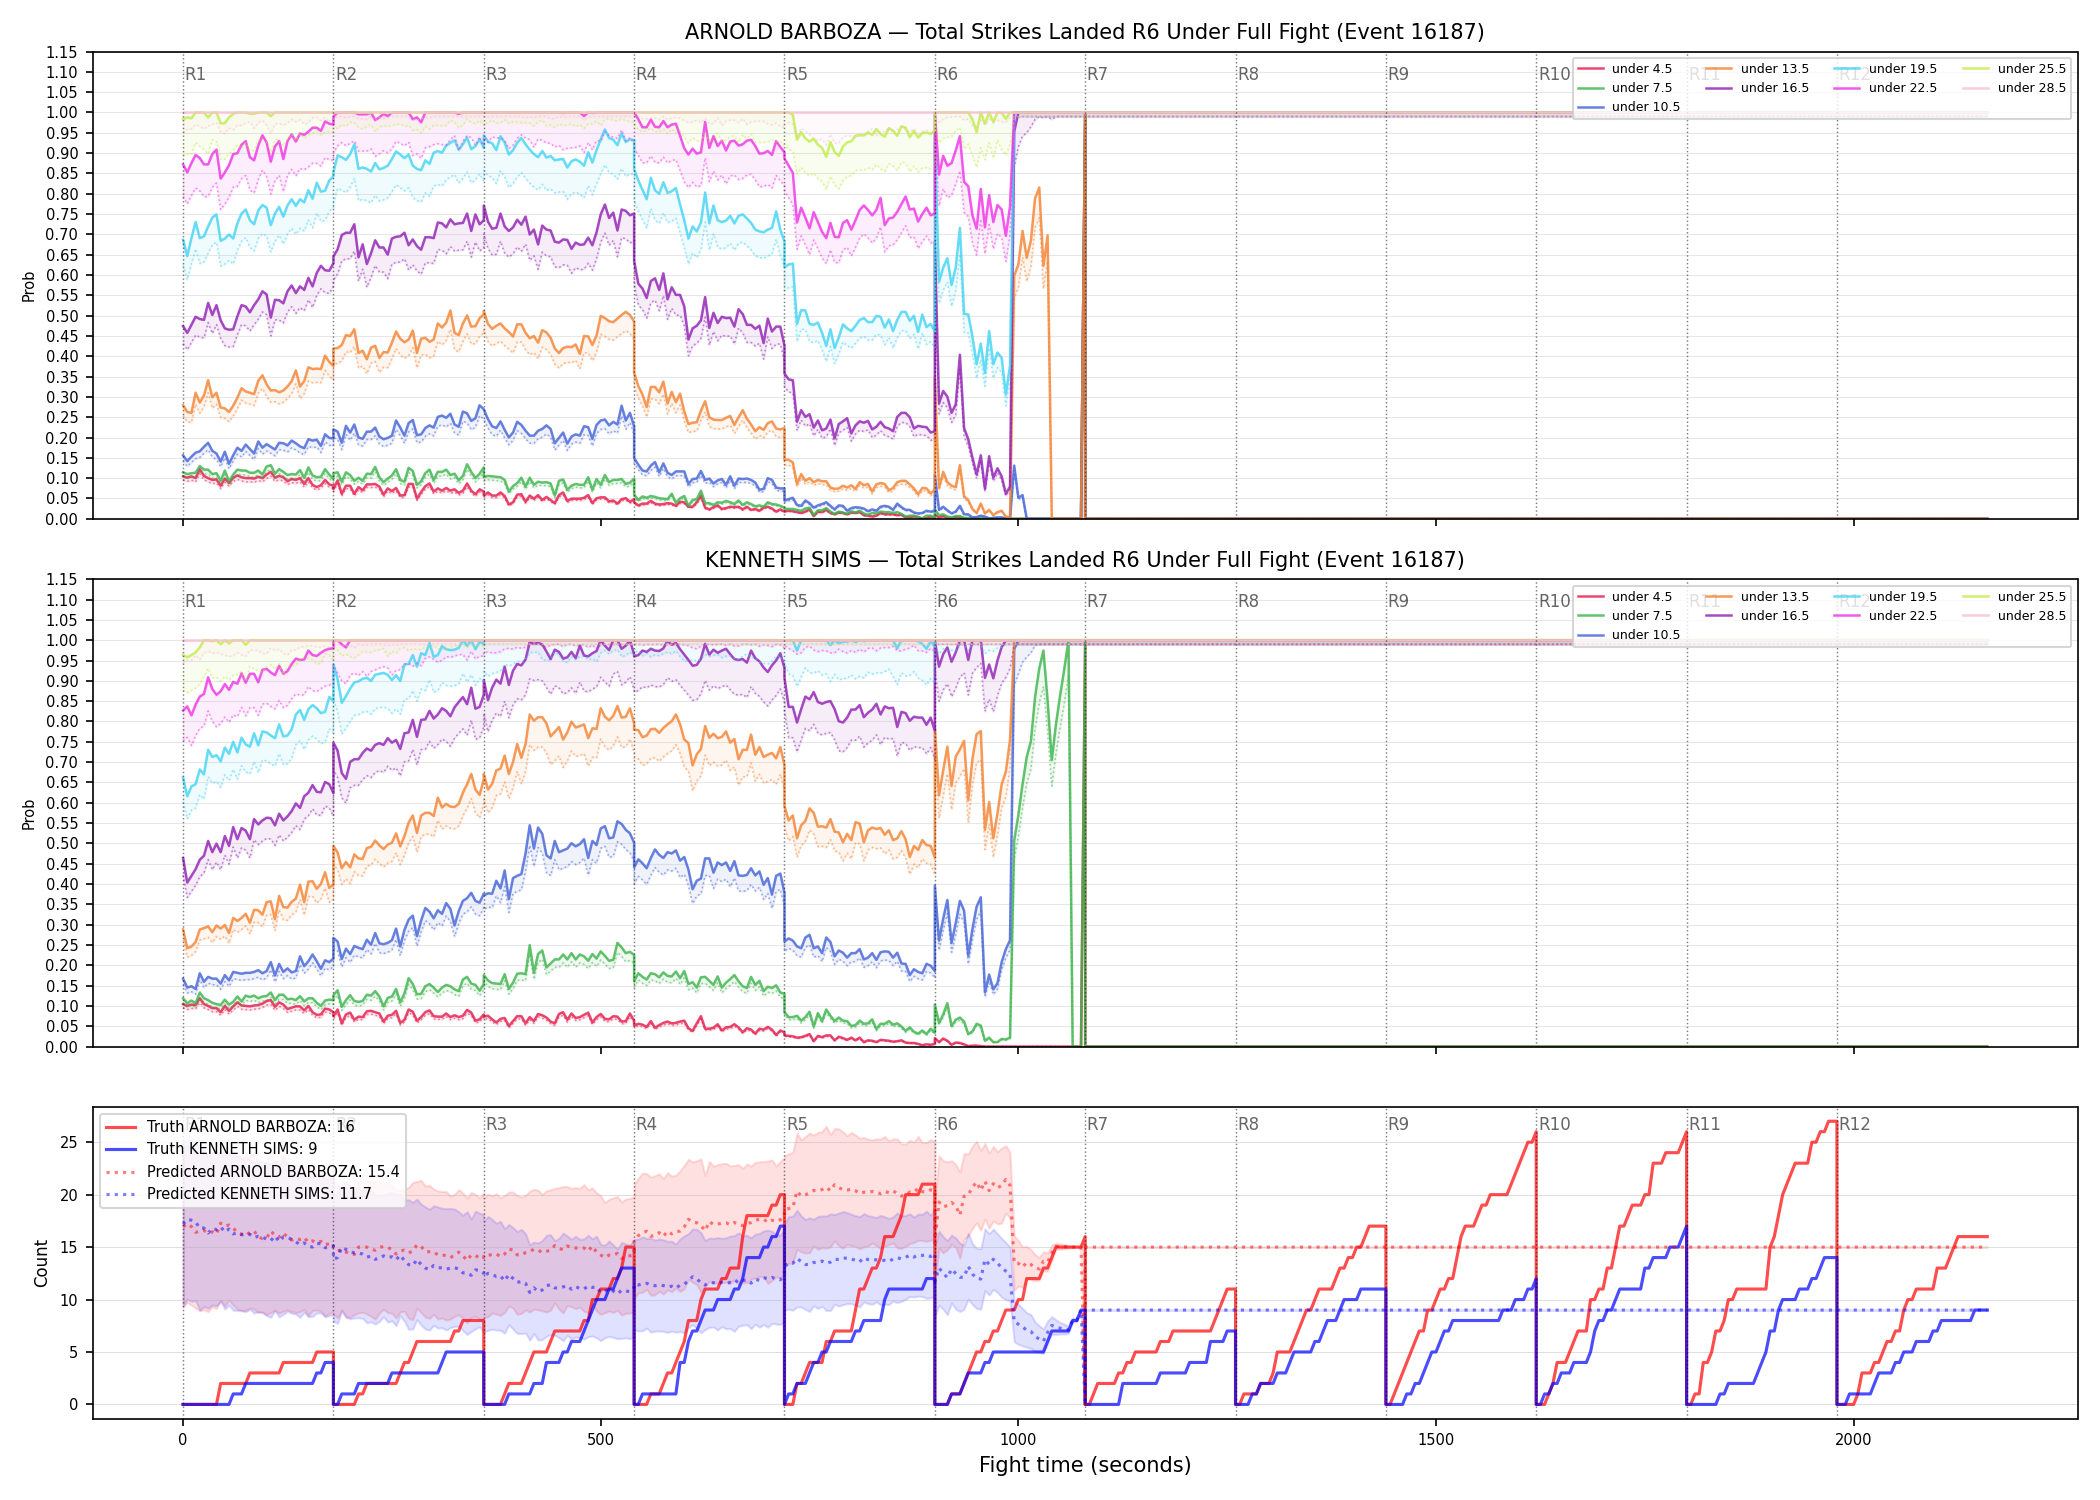Click the 'Fight time (seconds)' axis label
Viewport: 2100px width, 1500px height.
click(1085, 1465)
